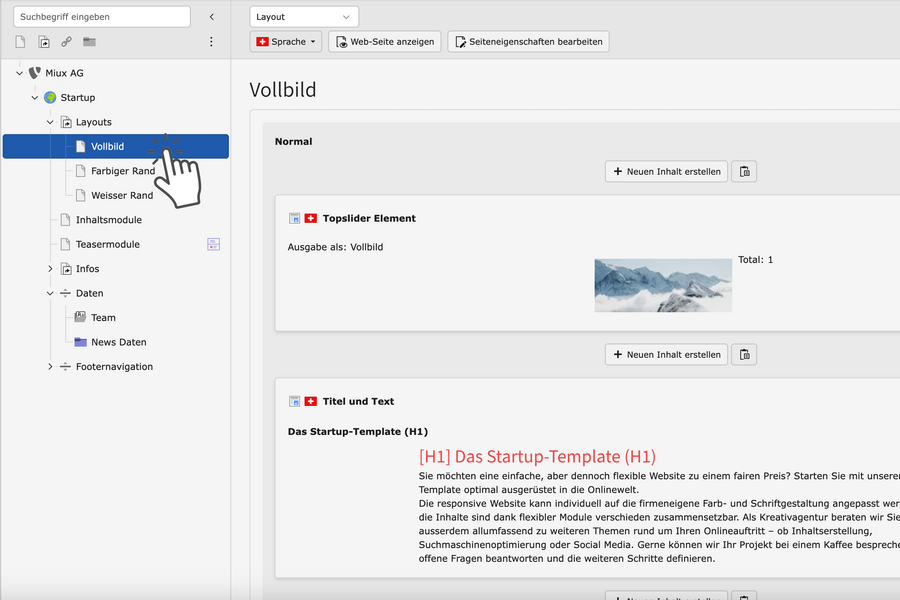This screenshot has width=900, height=600.
Task: Click the grid icon next to Teasermodule
Action: 213,243
